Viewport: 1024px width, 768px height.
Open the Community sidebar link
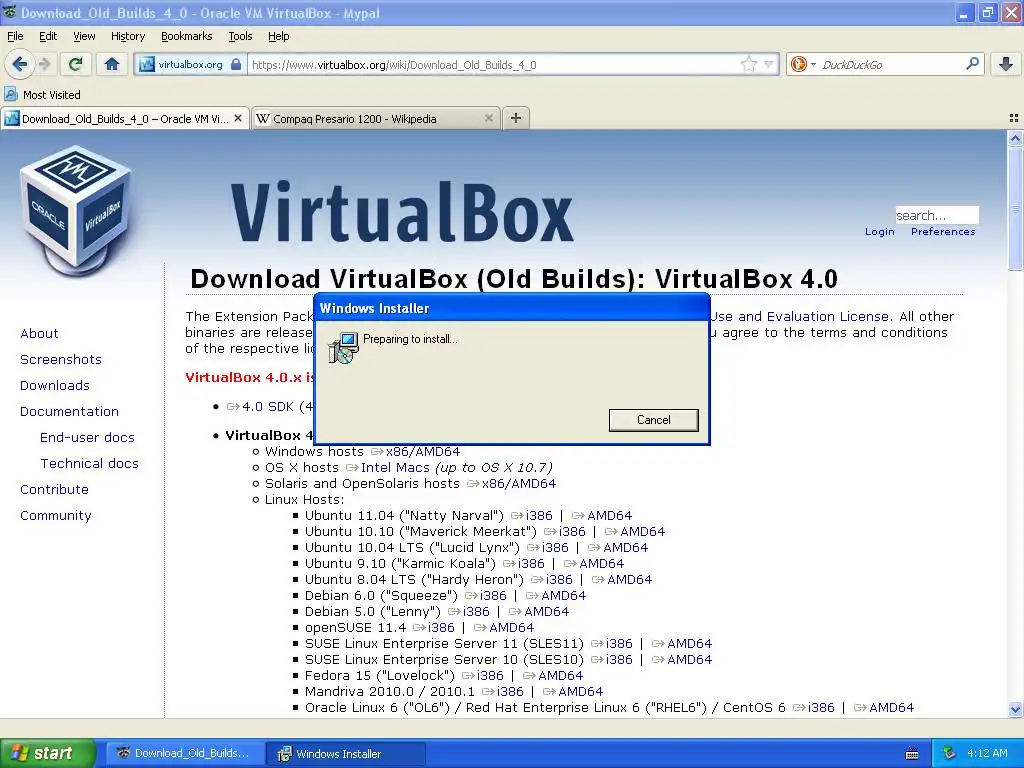[x=56, y=516]
